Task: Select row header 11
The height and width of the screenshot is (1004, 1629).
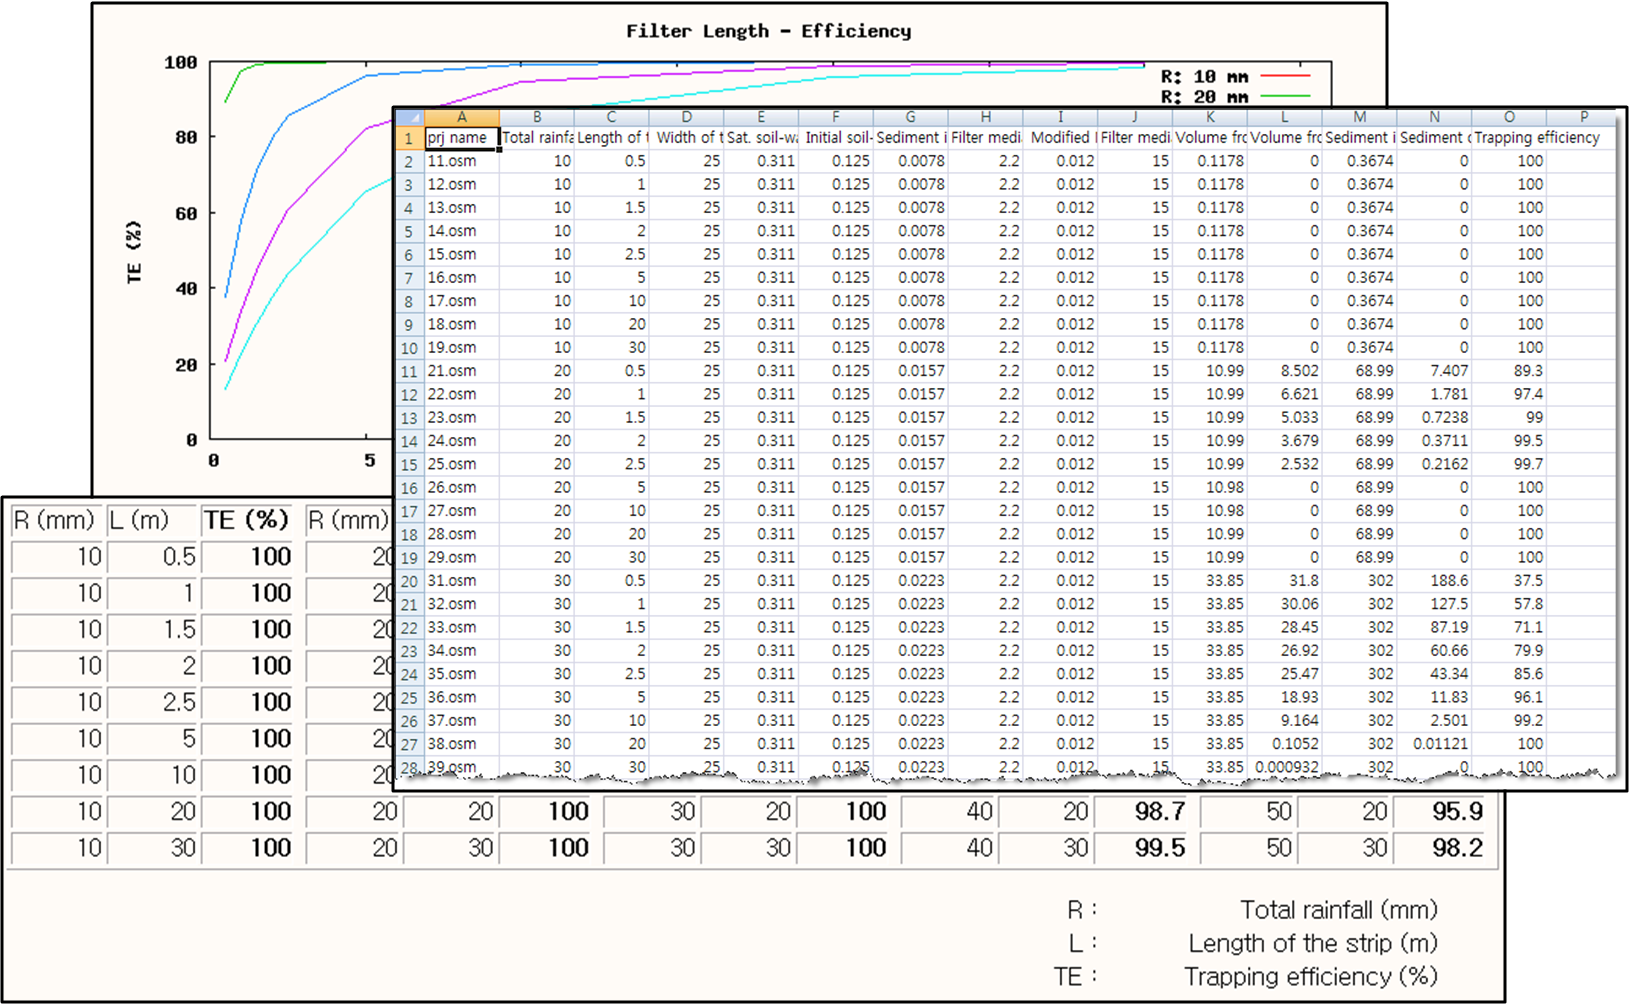Action: coord(409,371)
